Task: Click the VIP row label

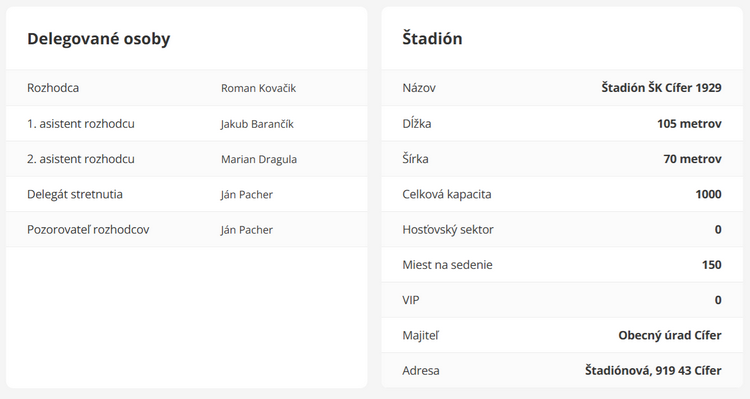Action: [411, 300]
